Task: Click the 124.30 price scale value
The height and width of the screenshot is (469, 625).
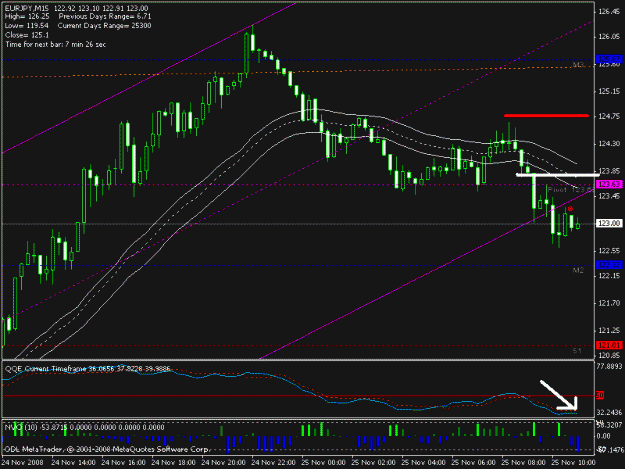Action: point(609,143)
